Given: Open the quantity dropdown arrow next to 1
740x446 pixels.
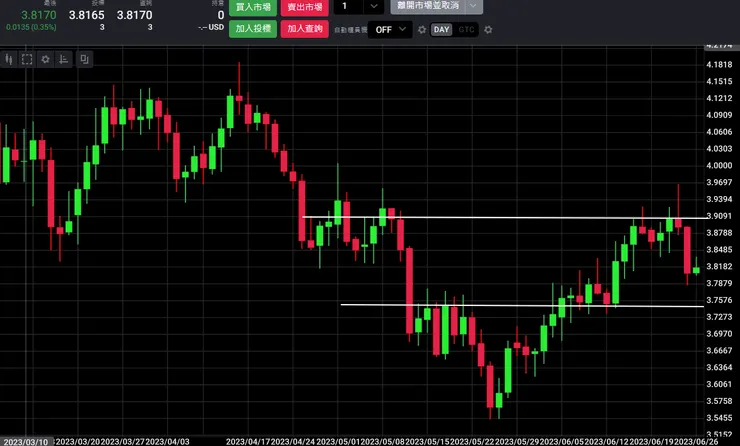Looking at the screenshot, I should tap(374, 6).
